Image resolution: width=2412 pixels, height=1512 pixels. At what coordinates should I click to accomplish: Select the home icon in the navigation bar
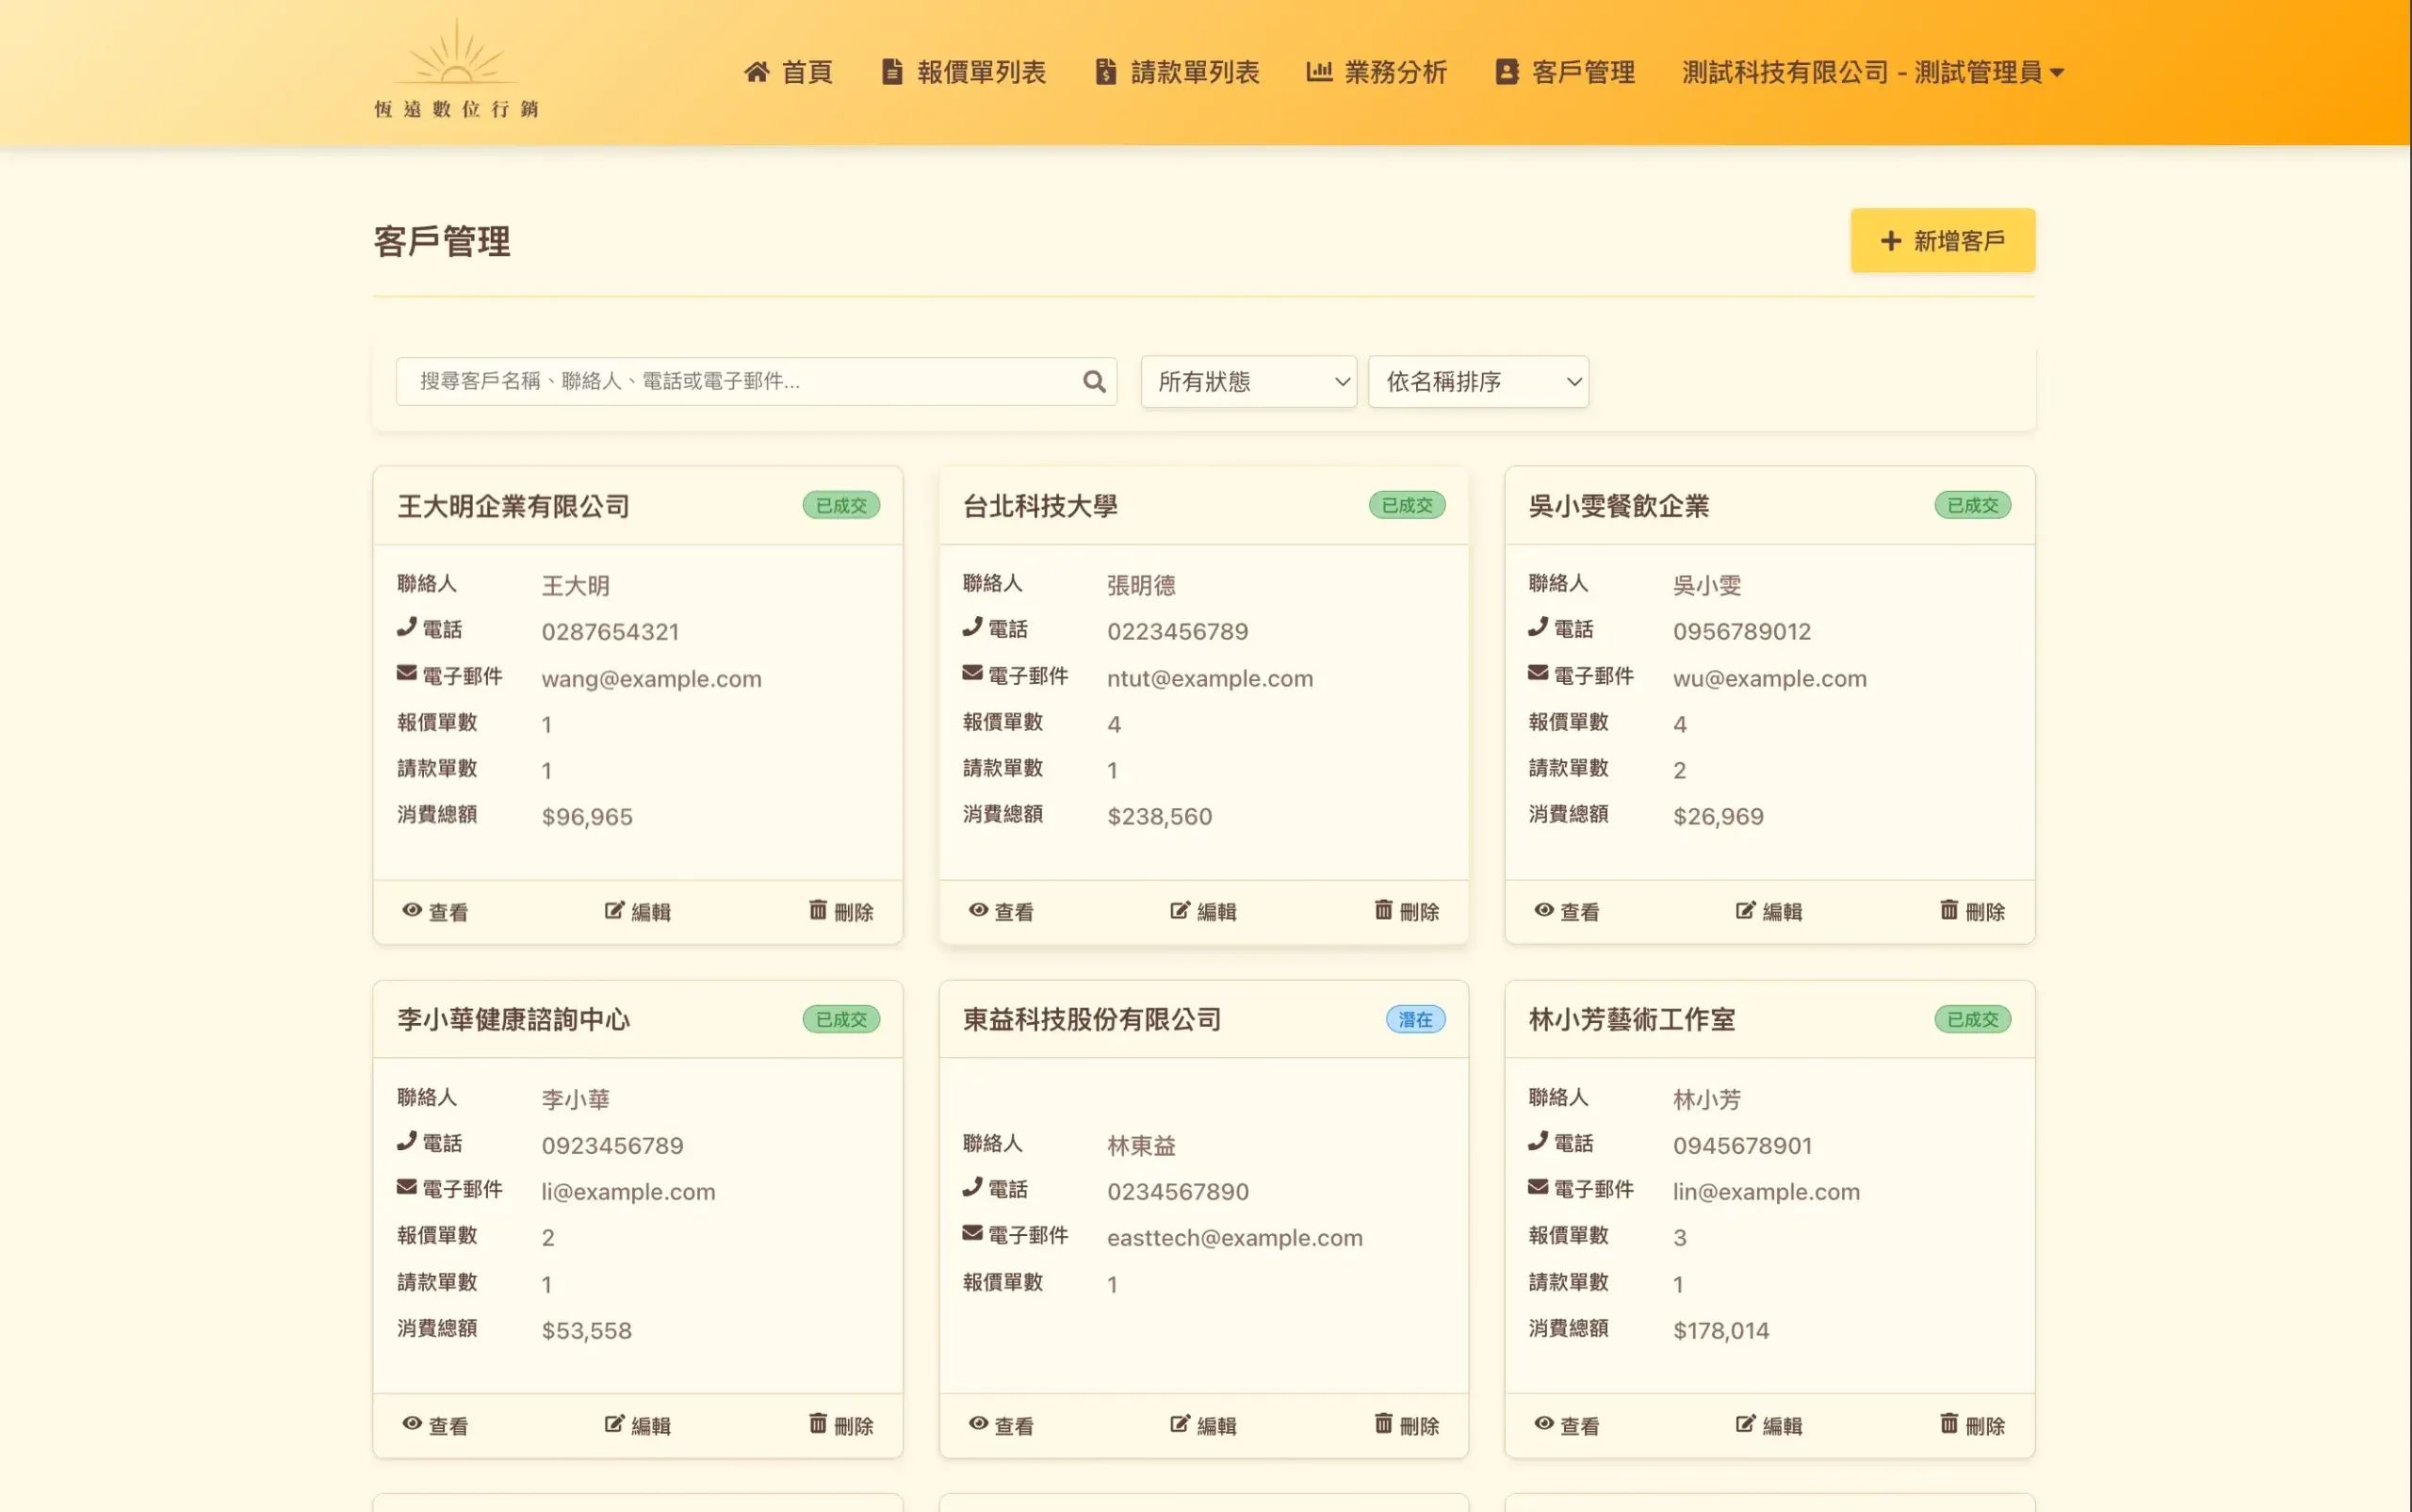(758, 71)
